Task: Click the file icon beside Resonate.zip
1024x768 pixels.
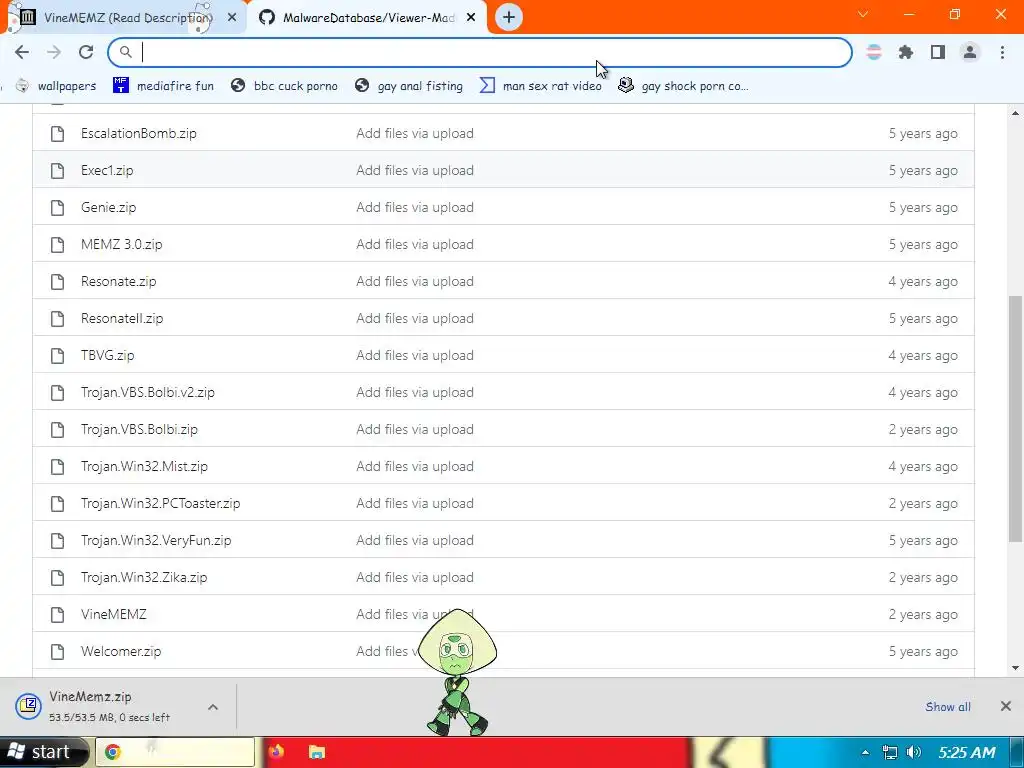Action: point(57,282)
